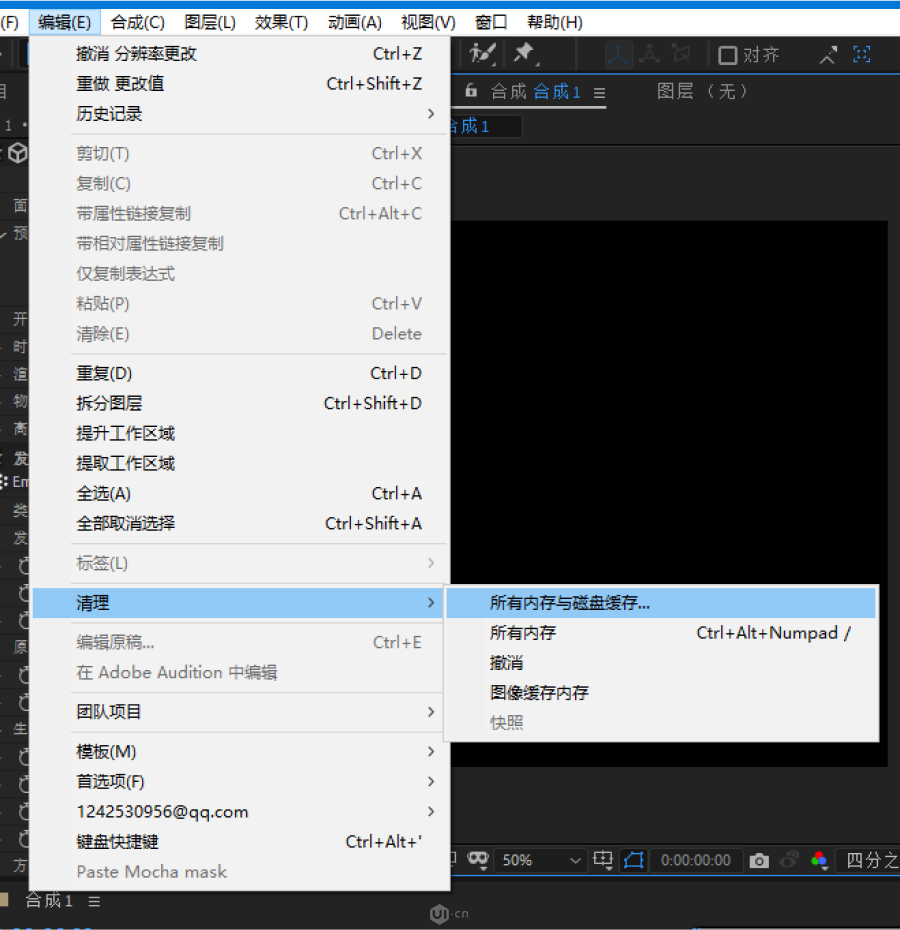Choose 全选(A) from the menu
The height and width of the screenshot is (930, 900).
[240, 493]
